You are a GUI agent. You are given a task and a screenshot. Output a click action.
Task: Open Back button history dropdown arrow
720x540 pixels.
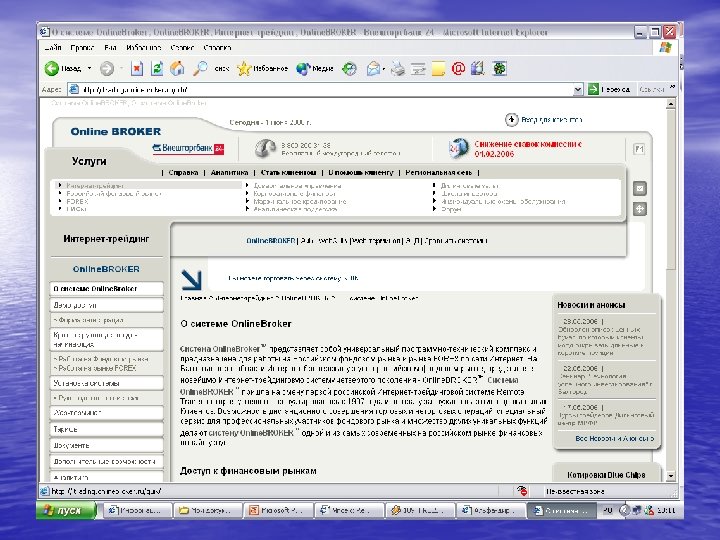point(90,69)
